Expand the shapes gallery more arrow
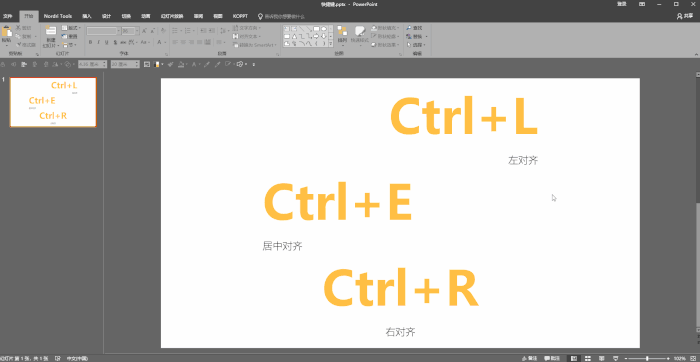700x362 pixels. click(331, 44)
